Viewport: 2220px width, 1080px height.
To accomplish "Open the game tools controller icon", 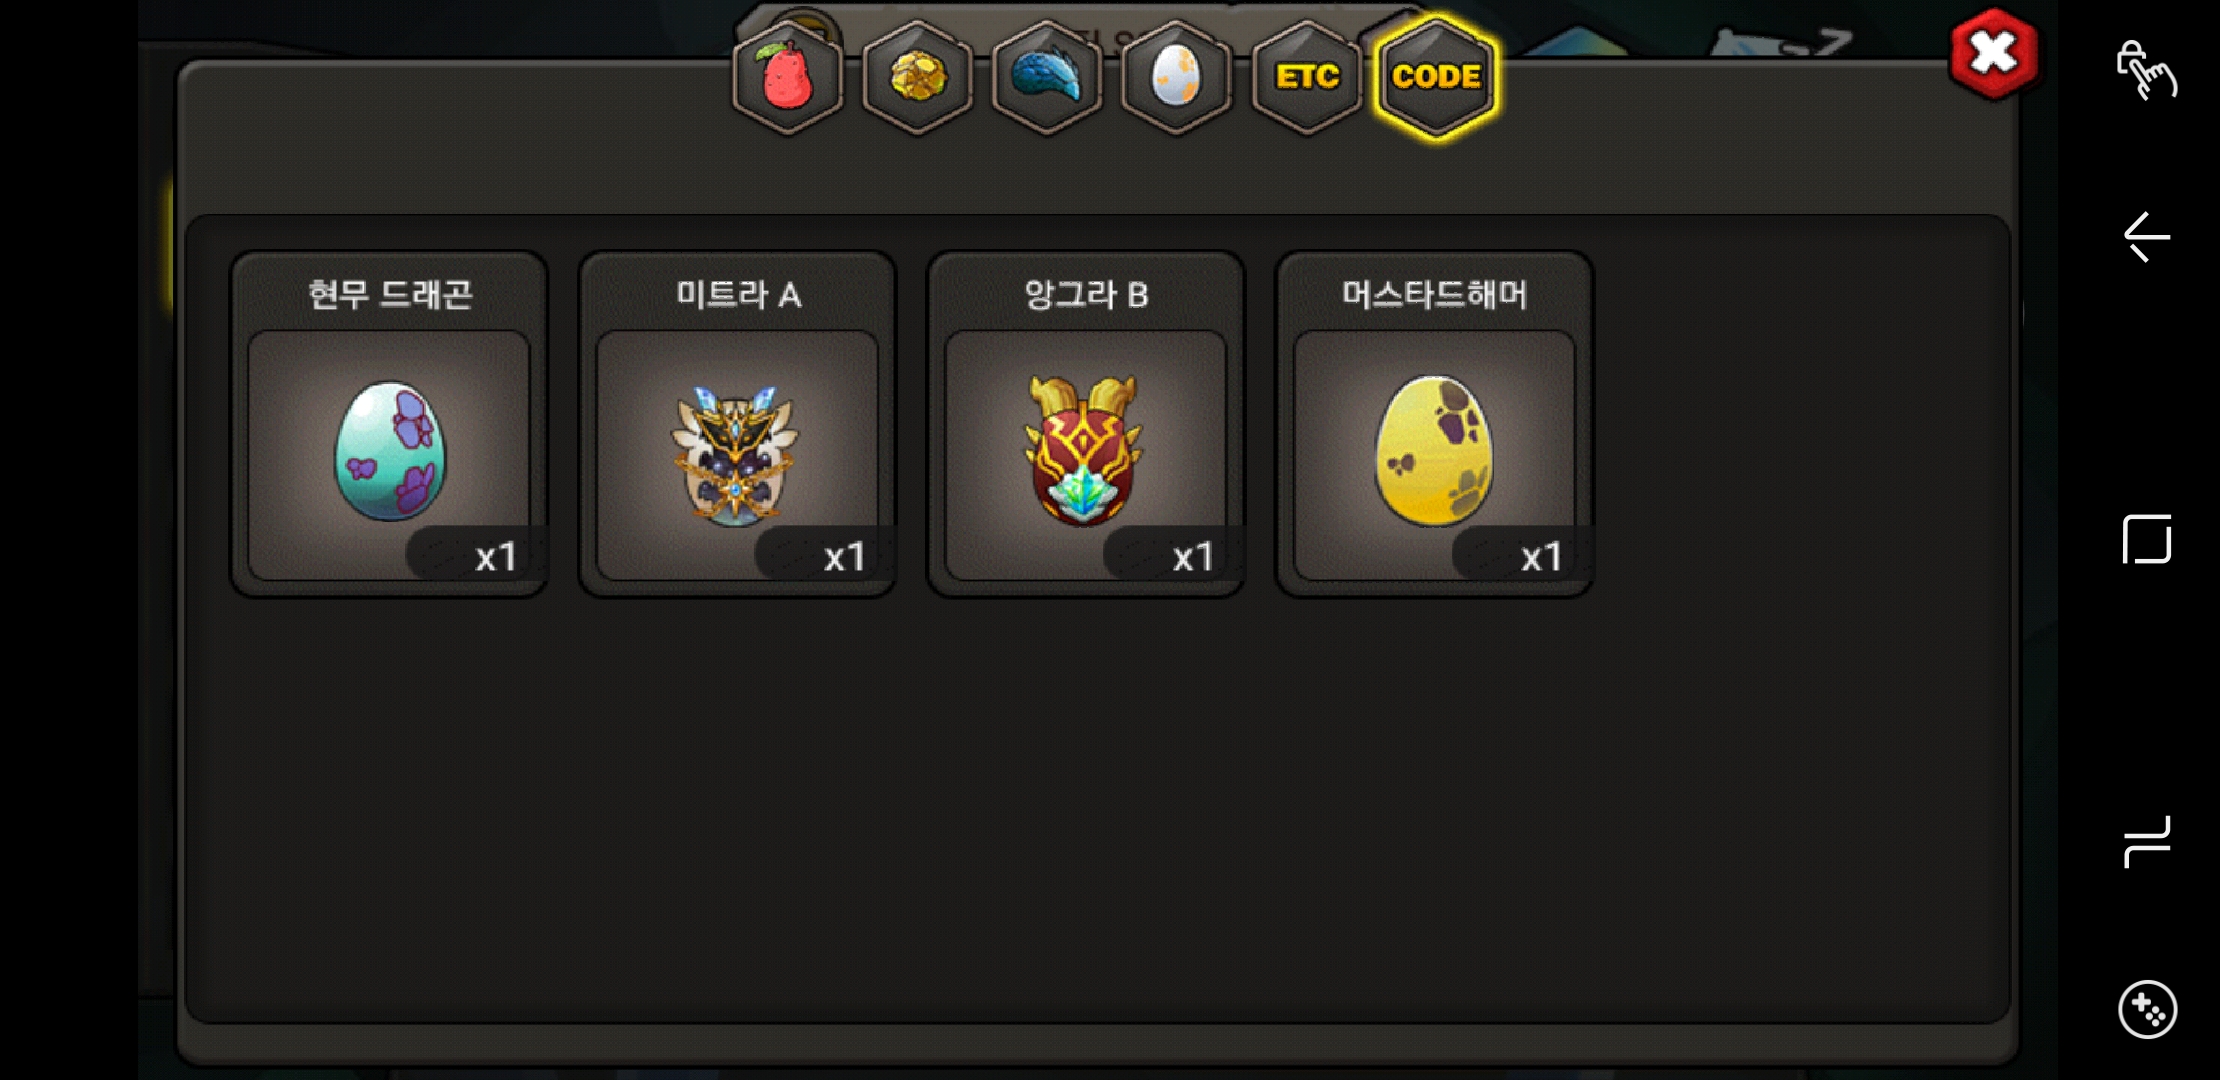I will tap(2147, 1009).
